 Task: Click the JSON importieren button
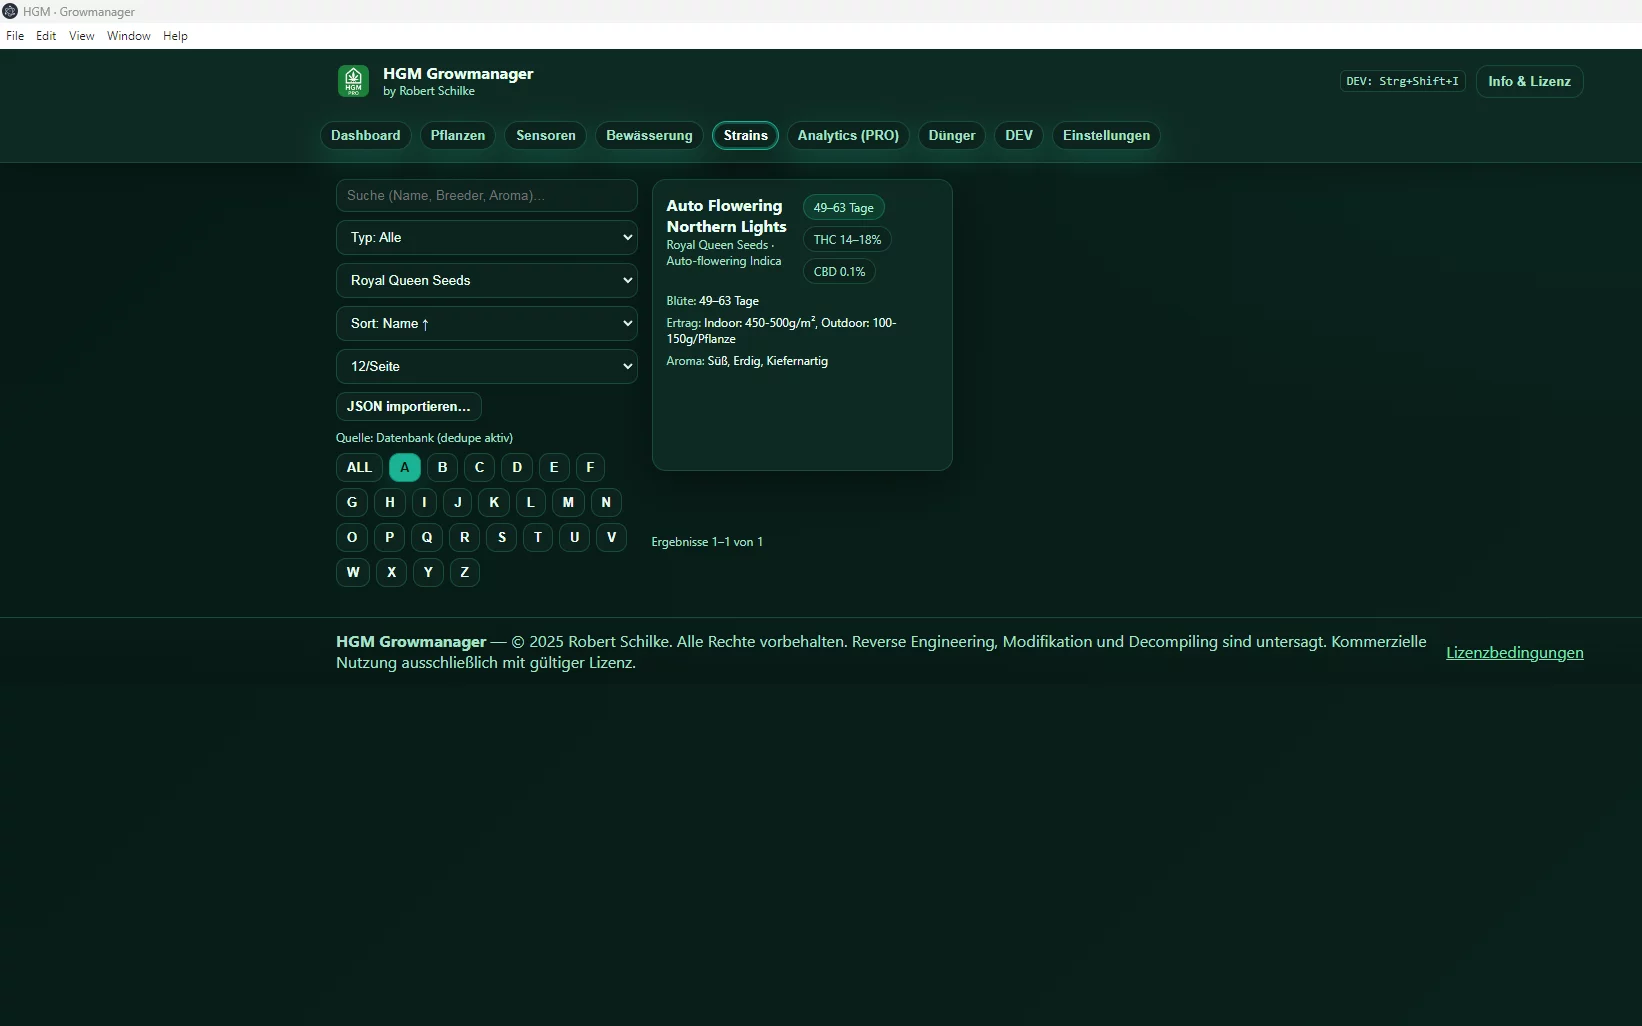[408, 407]
